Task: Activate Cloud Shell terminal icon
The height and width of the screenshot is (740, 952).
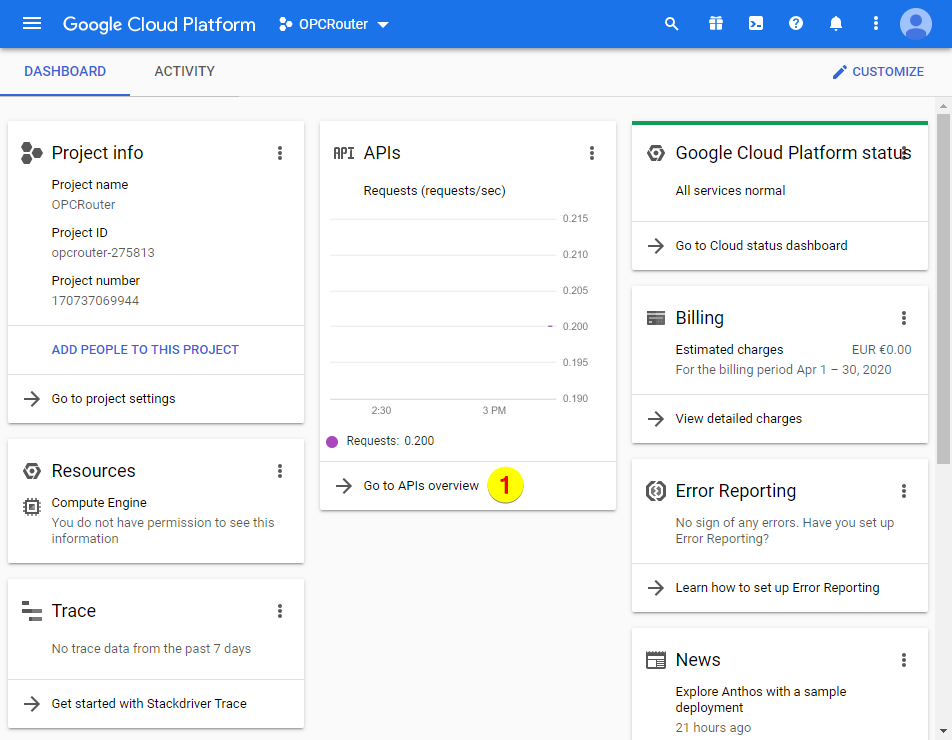Action: [755, 23]
